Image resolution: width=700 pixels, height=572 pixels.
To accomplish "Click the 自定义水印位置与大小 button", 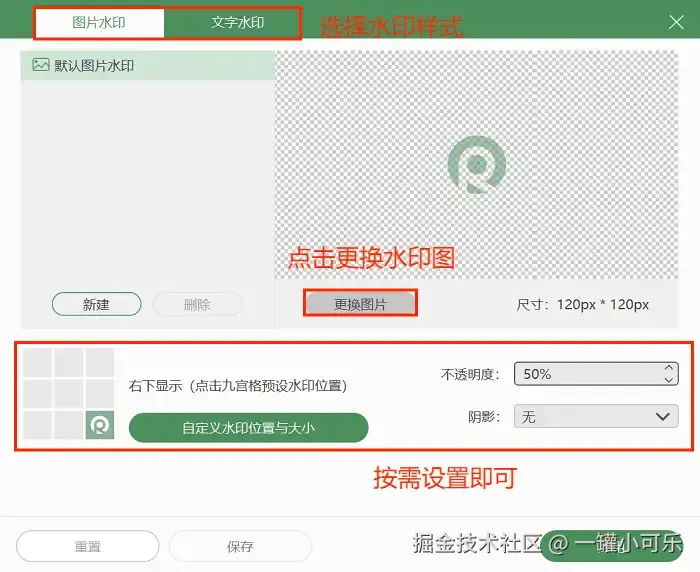I will pyautogui.click(x=249, y=428).
